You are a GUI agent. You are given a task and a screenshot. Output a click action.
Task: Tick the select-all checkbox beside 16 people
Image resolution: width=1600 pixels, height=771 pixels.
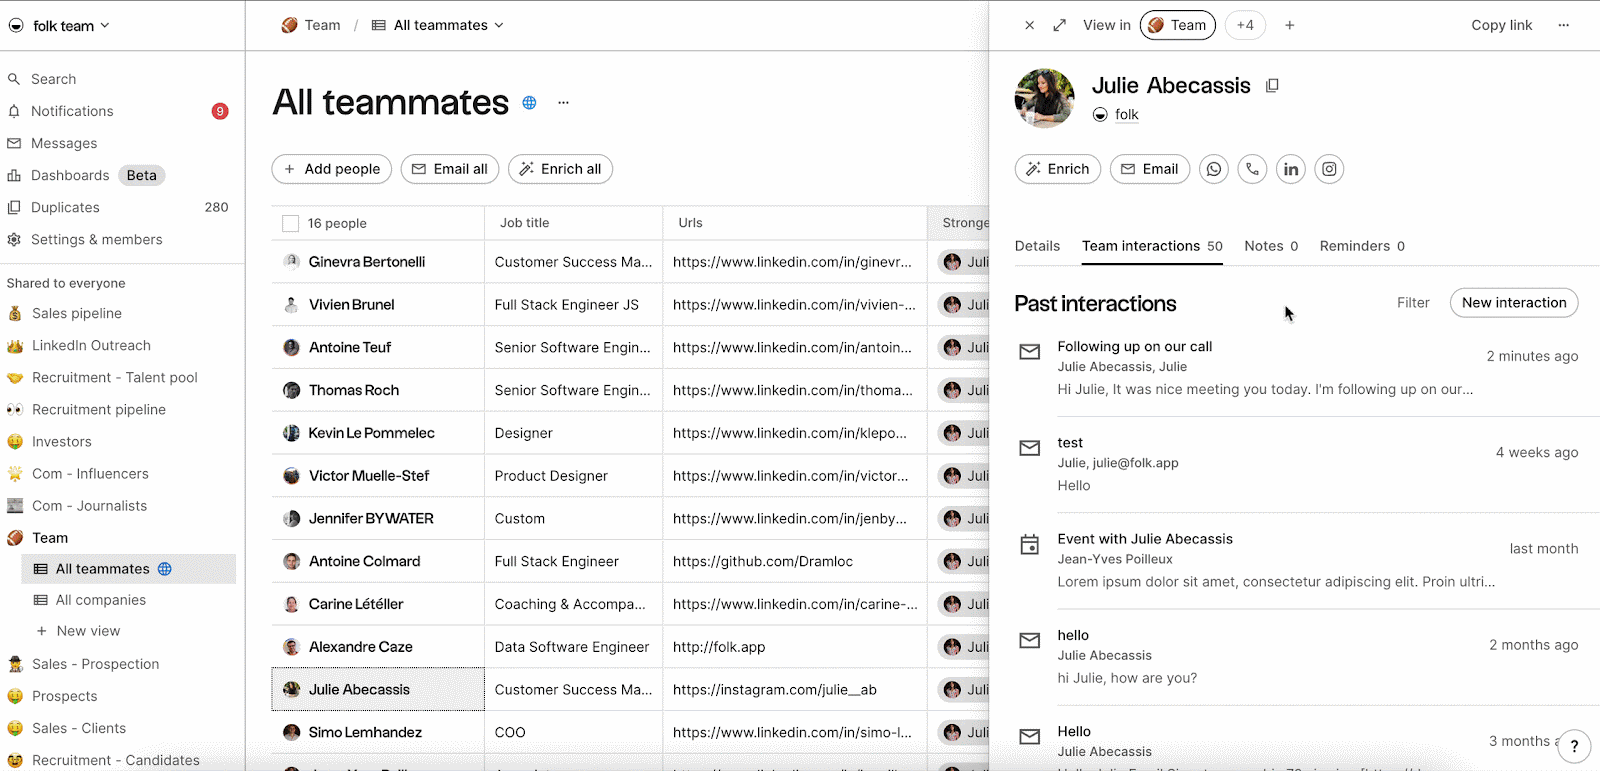291,223
